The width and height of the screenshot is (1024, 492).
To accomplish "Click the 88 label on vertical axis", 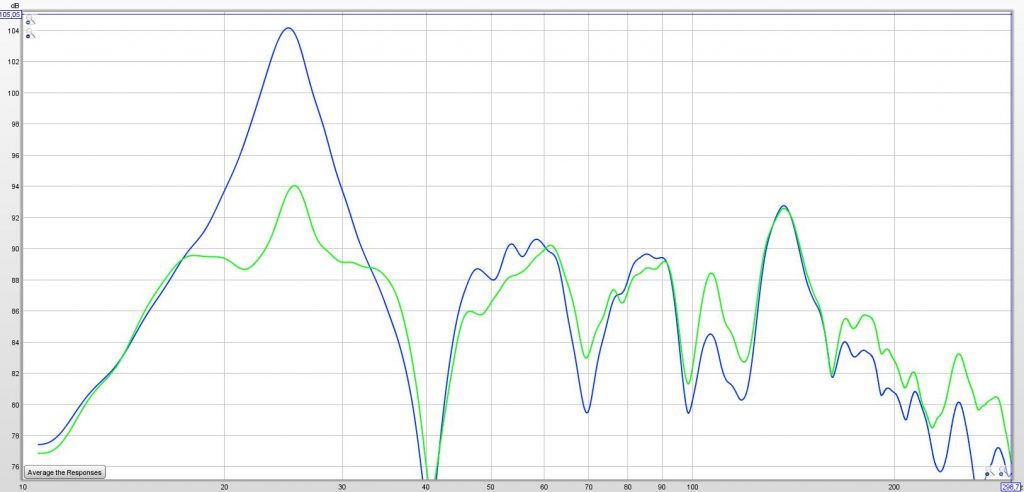I will [x=16, y=280].
